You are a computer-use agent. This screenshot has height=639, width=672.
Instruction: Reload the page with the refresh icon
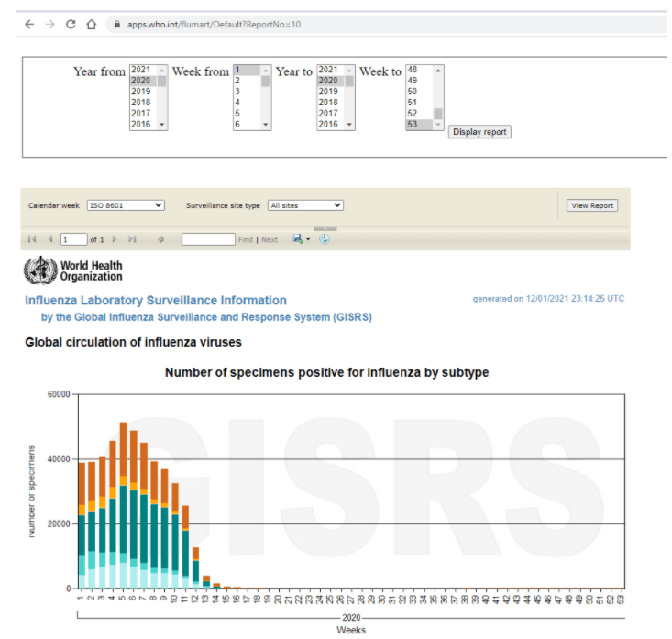pos(71,24)
